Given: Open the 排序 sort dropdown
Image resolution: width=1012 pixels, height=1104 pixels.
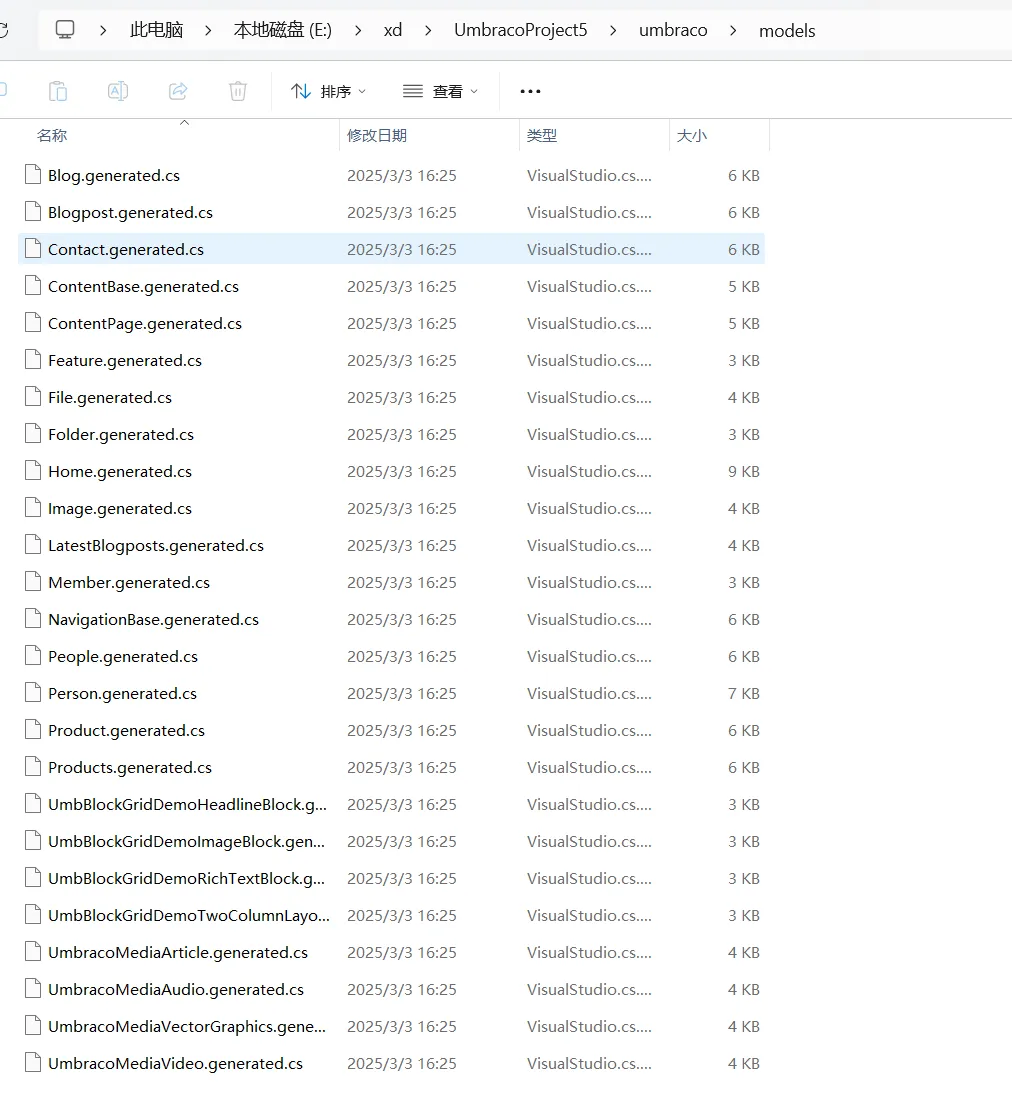Looking at the screenshot, I should click(328, 92).
